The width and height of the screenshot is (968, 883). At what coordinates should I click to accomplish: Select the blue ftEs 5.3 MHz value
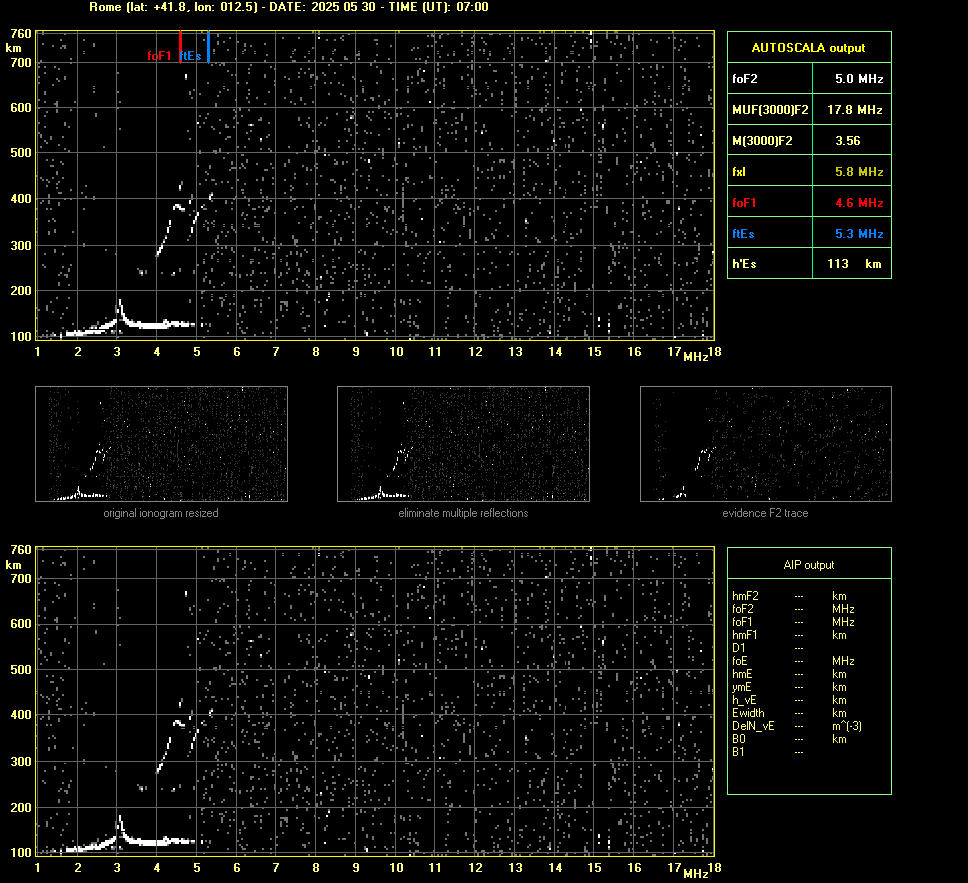tap(859, 233)
